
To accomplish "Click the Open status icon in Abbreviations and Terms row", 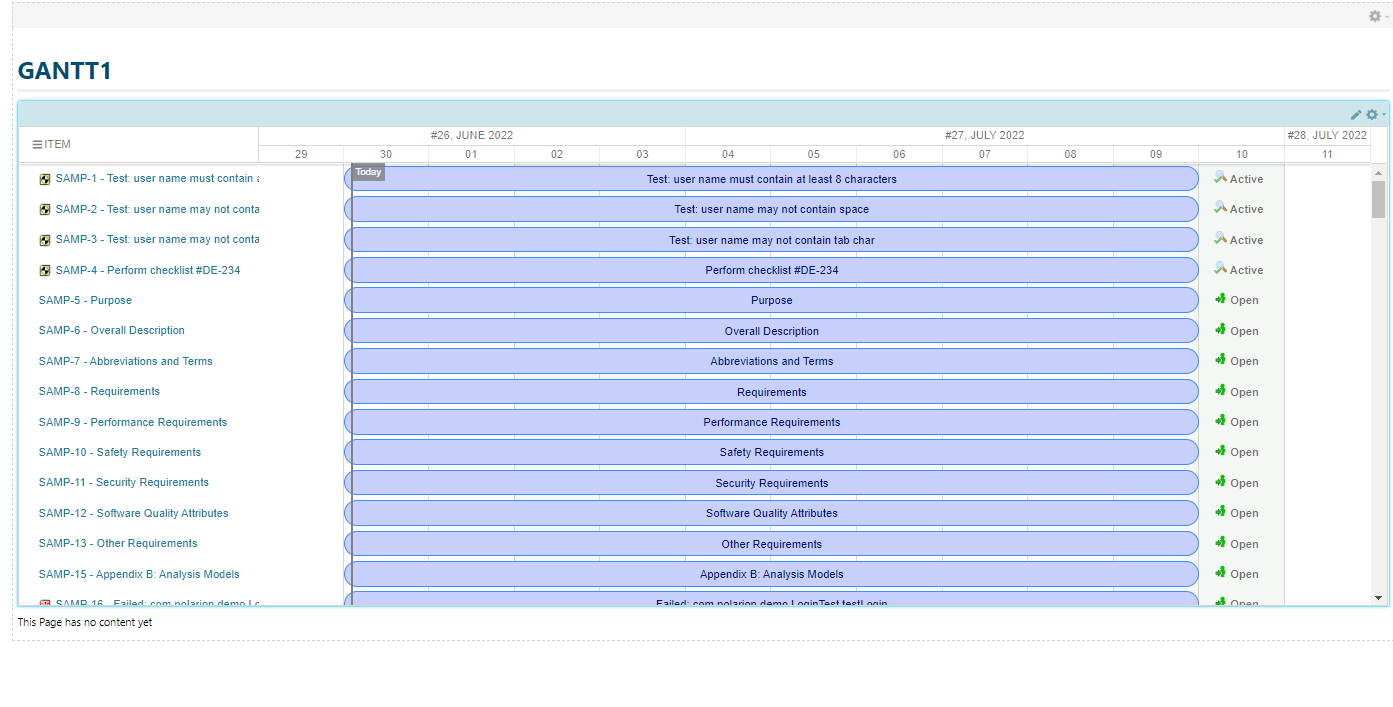I will coord(1220,360).
